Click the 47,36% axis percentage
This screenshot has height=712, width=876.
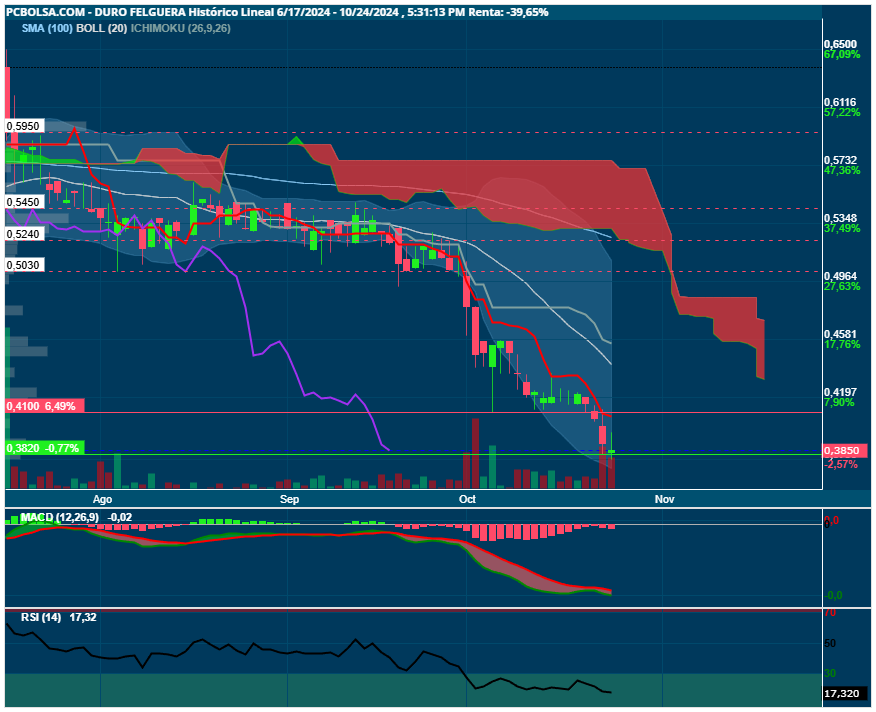pyautogui.click(x=842, y=170)
